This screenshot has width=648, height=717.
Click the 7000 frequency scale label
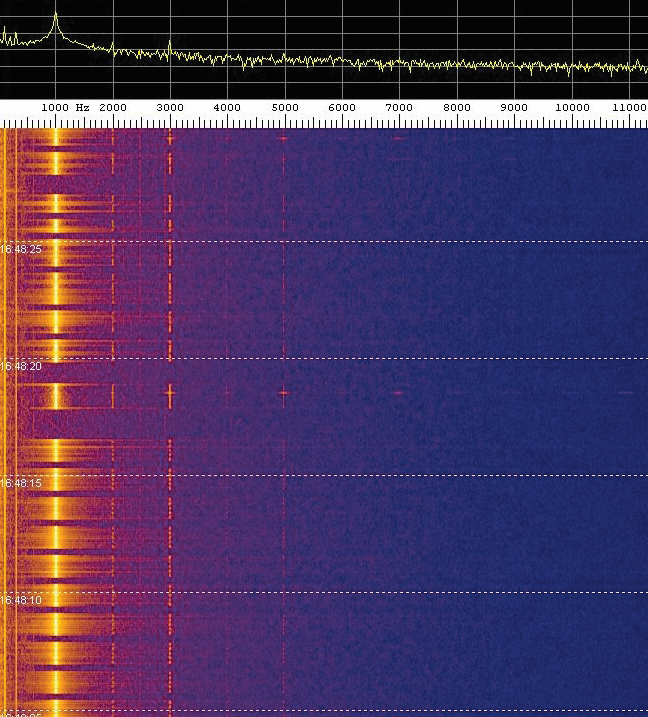pyautogui.click(x=399, y=107)
